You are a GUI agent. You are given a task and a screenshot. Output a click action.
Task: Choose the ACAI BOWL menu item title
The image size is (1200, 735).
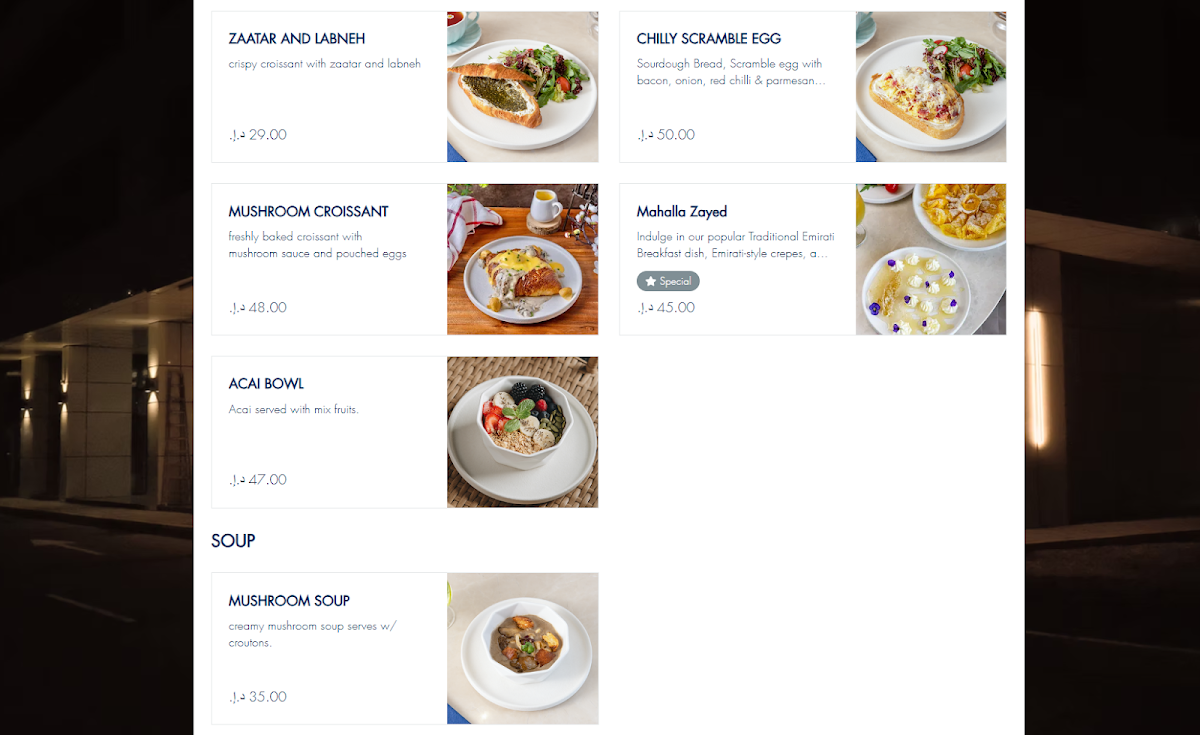266,384
